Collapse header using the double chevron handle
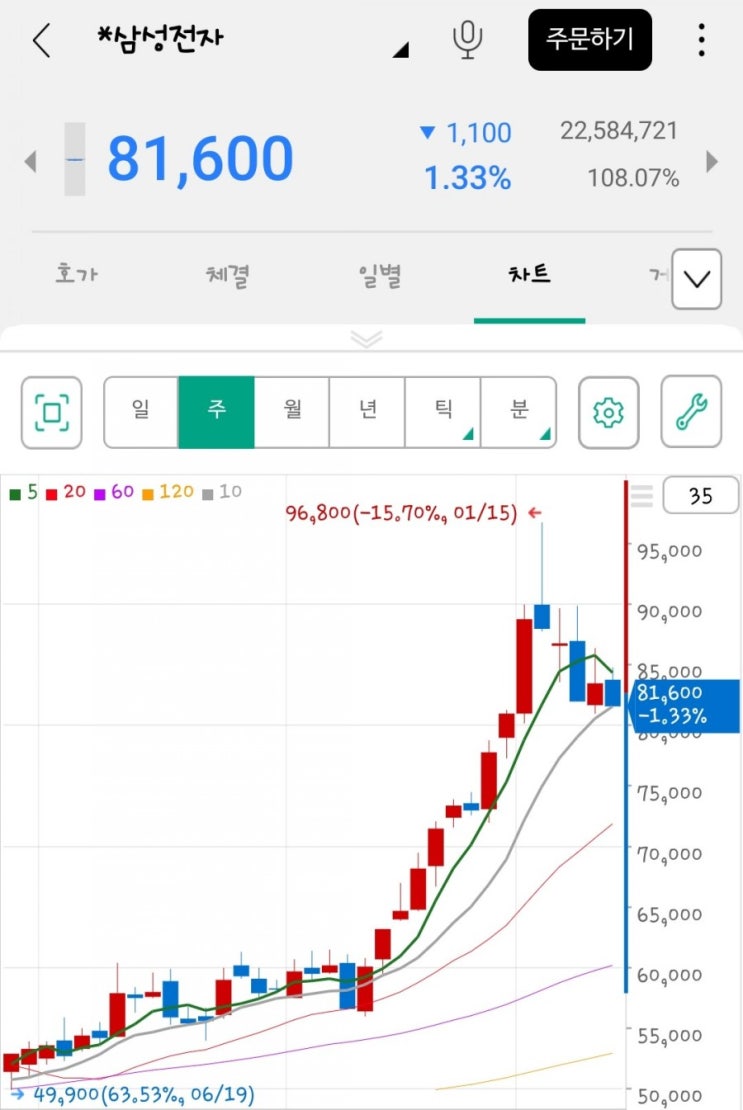The height and width of the screenshot is (1110, 743). 367,338
